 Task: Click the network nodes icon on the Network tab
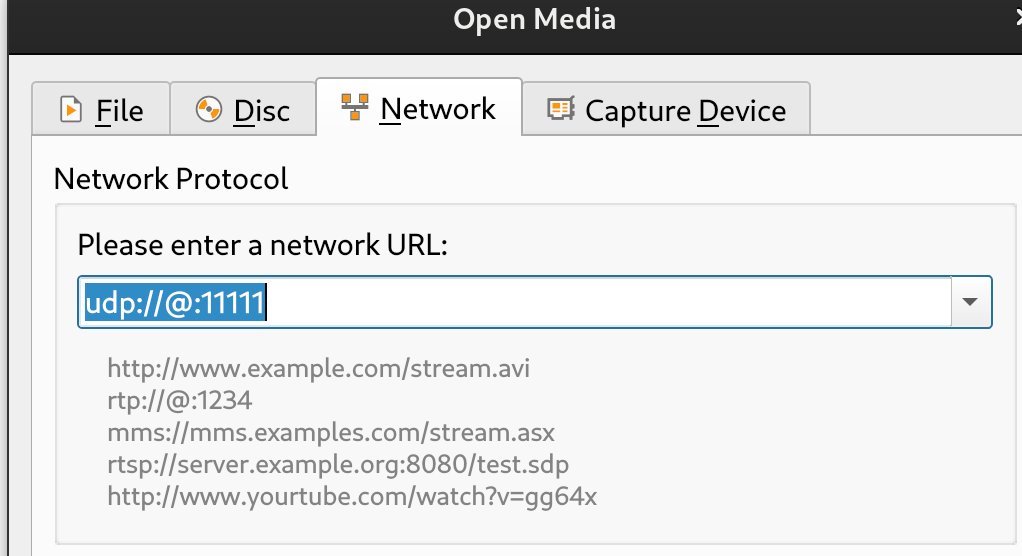pos(354,107)
